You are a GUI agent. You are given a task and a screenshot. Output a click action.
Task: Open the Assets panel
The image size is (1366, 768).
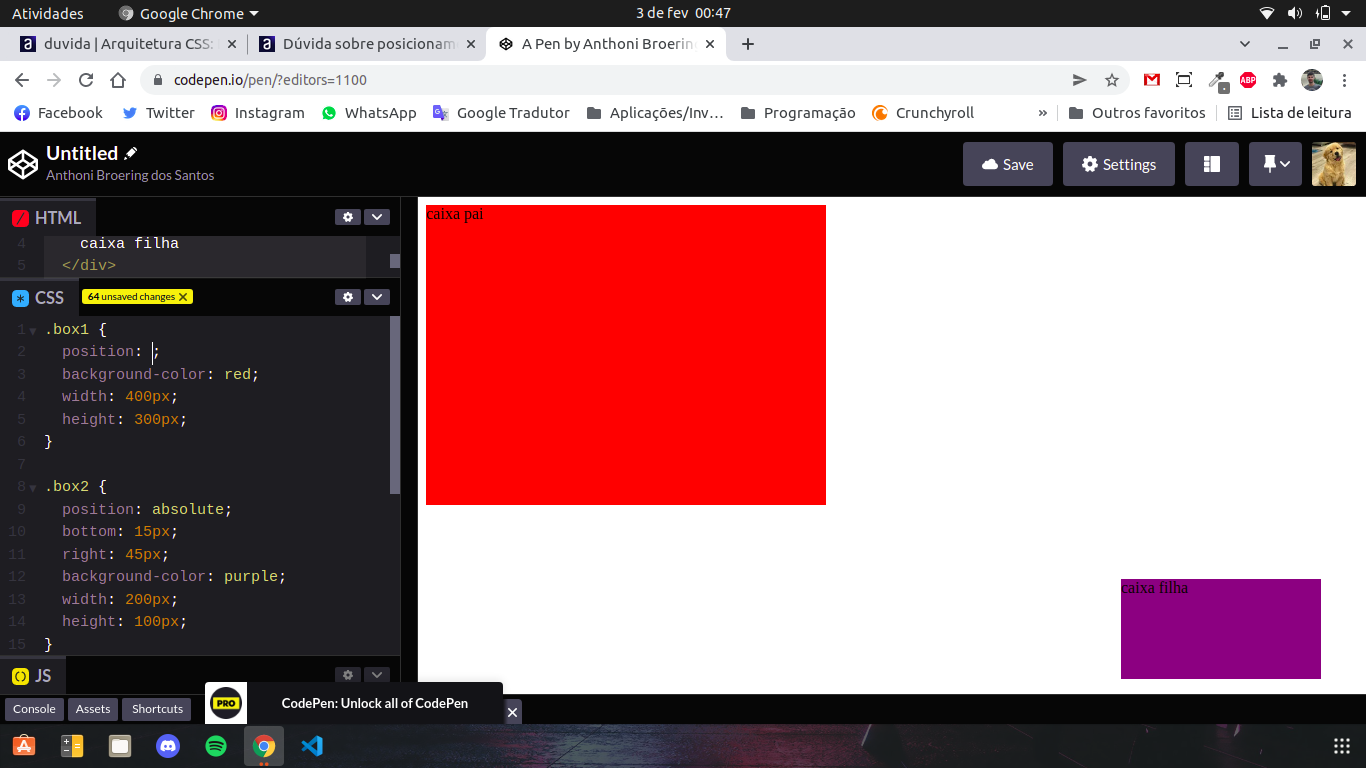(x=93, y=709)
